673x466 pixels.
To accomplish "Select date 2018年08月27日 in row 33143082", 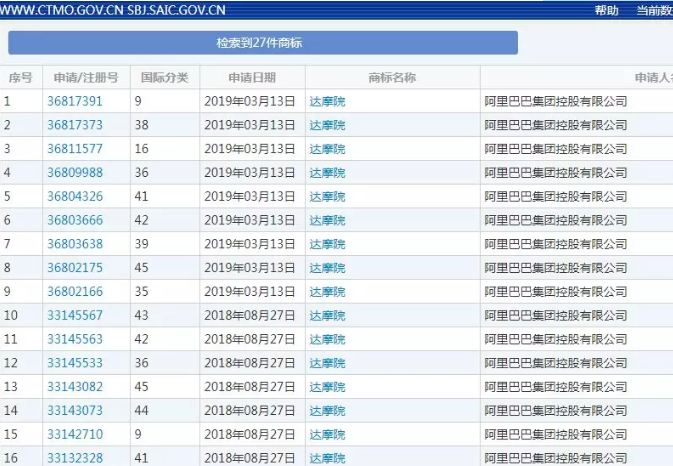I will (x=249, y=387).
